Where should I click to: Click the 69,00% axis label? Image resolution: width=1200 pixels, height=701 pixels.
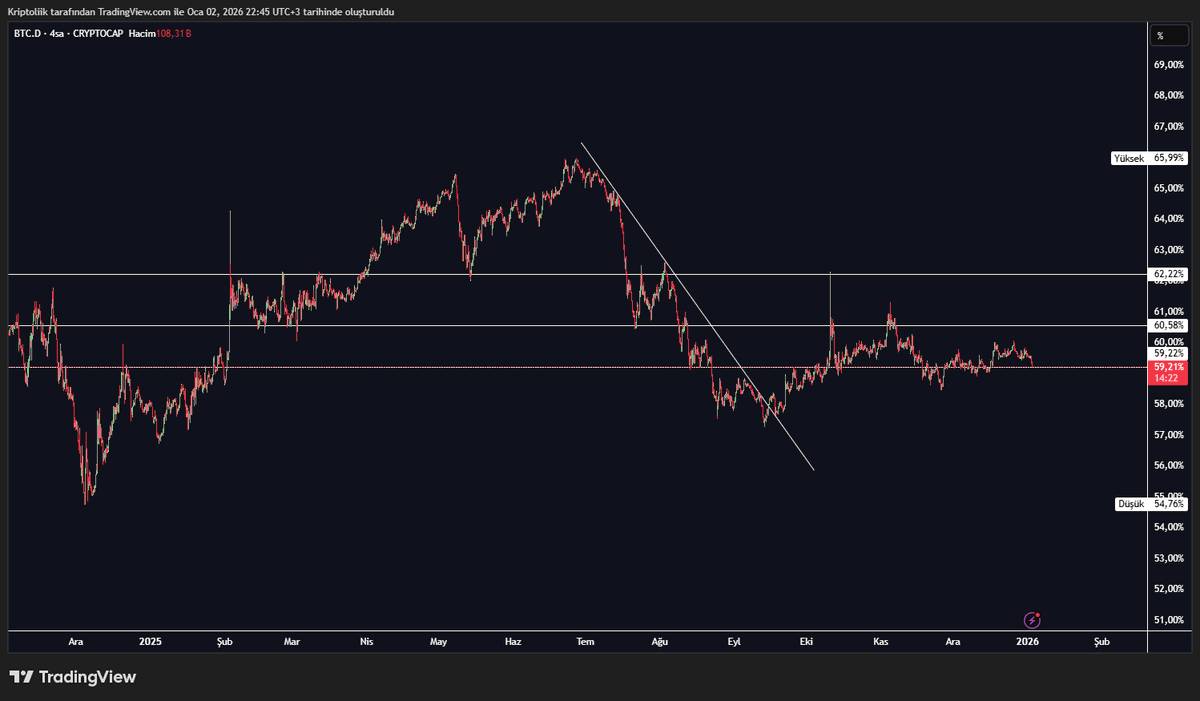pos(1169,65)
